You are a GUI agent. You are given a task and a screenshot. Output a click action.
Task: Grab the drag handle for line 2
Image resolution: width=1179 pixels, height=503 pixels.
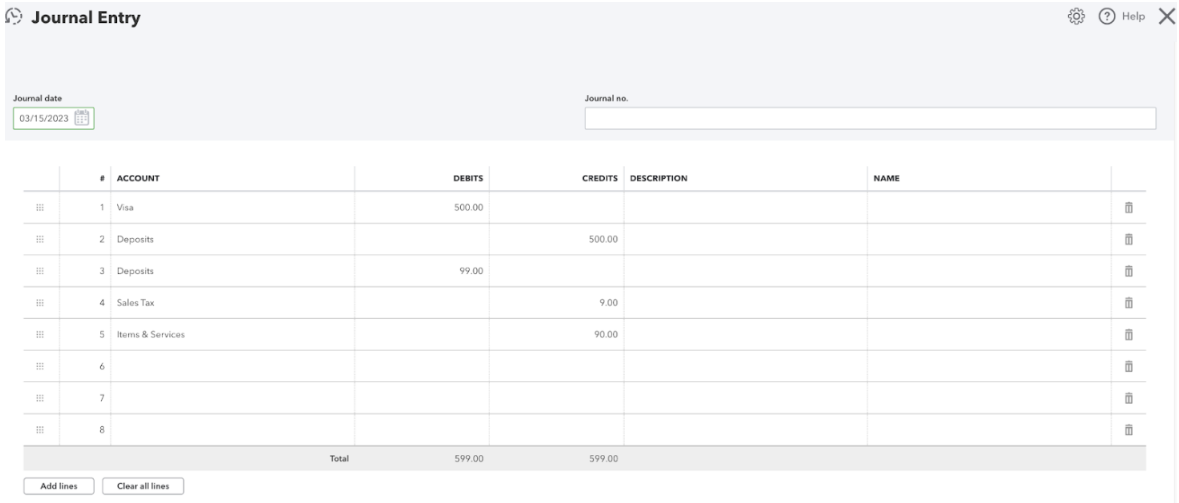point(41,239)
